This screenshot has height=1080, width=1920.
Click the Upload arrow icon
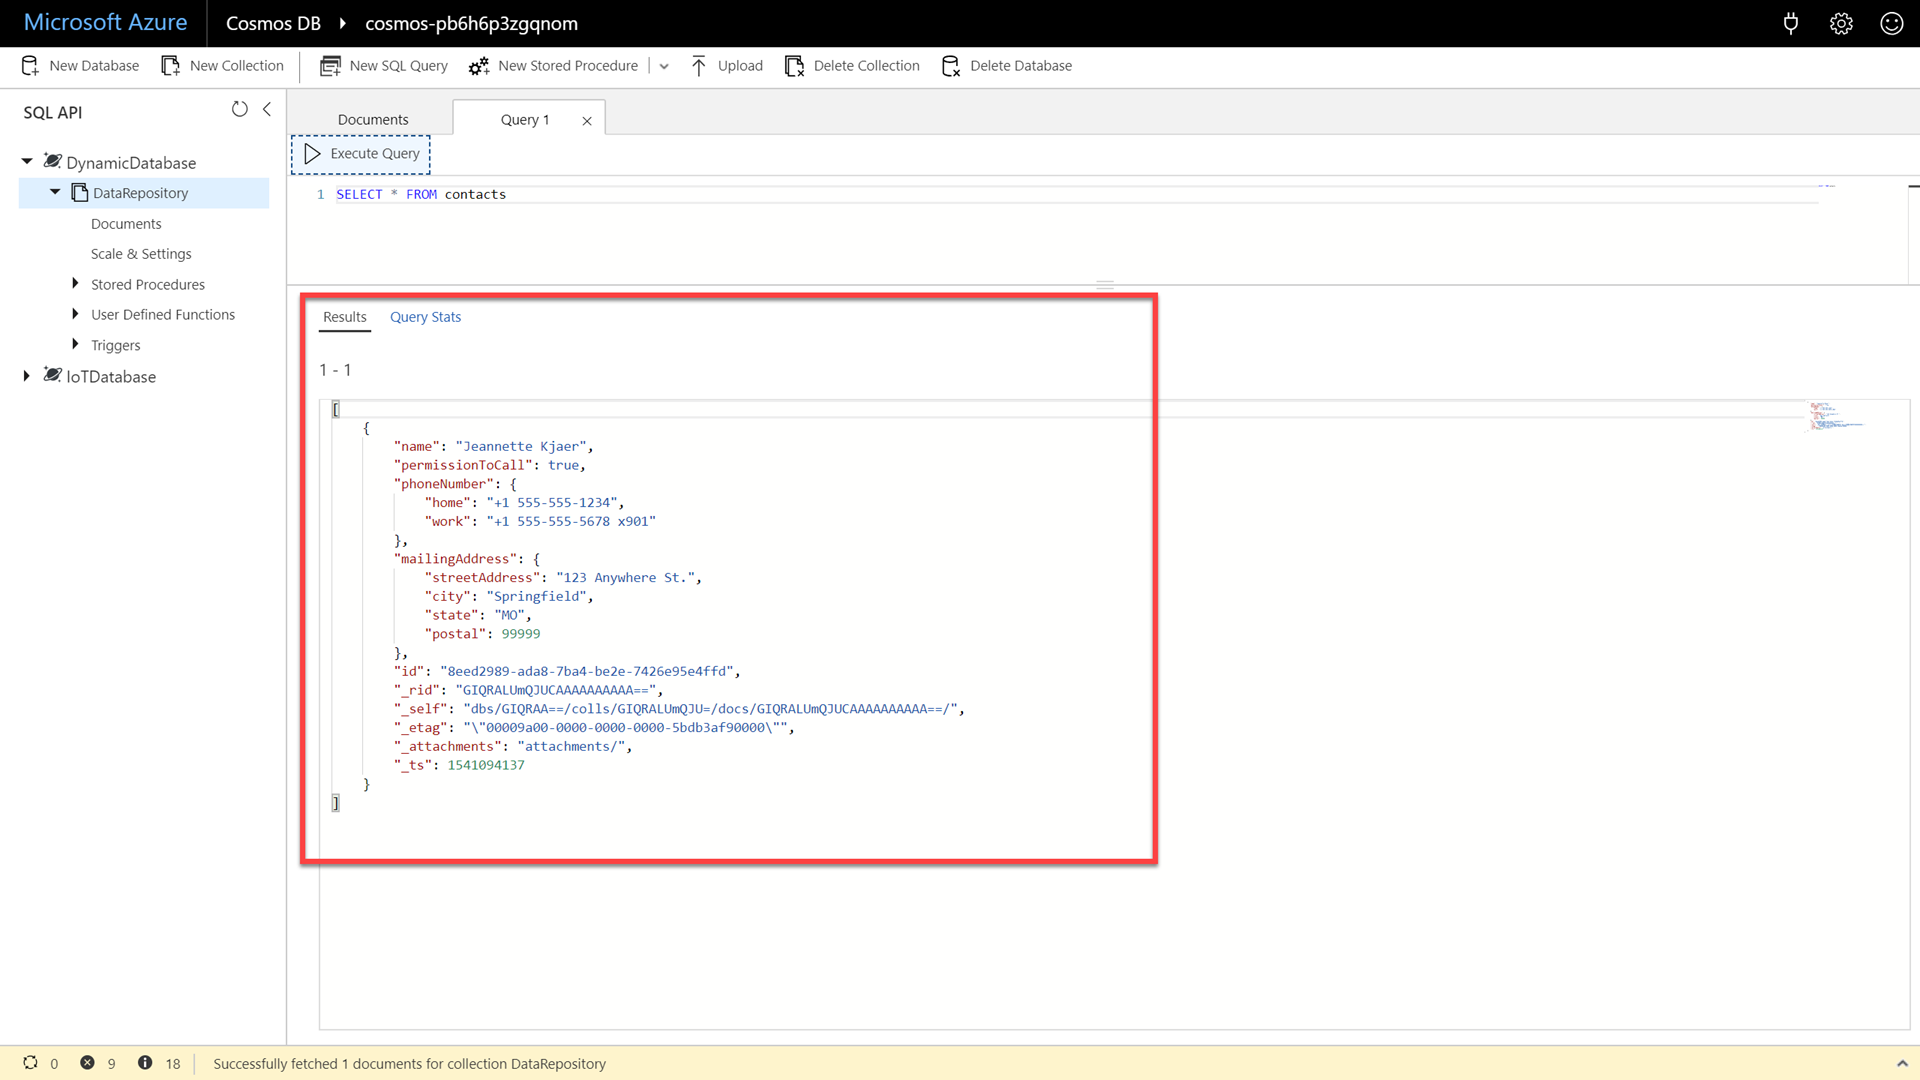699,66
